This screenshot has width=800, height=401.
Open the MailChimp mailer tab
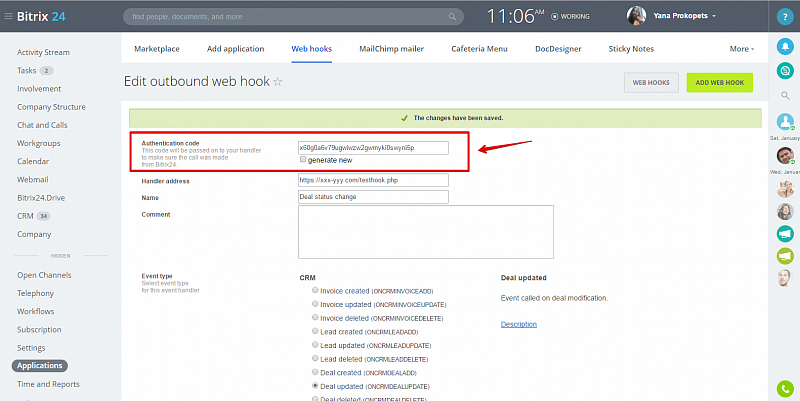(391, 49)
